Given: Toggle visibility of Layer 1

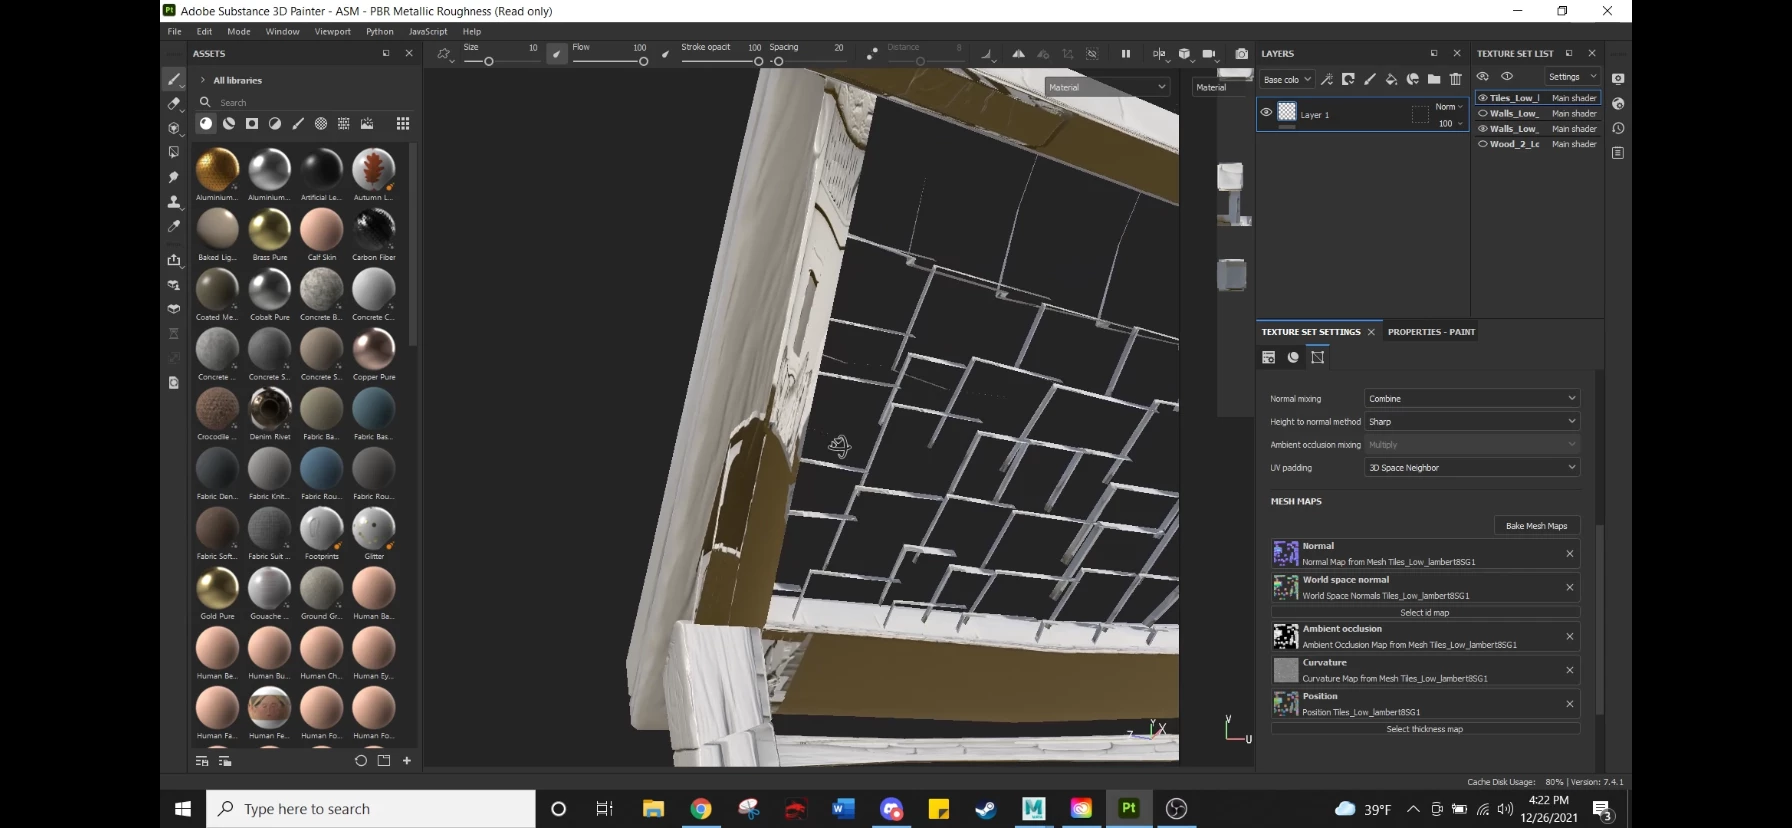Looking at the screenshot, I should (1266, 113).
